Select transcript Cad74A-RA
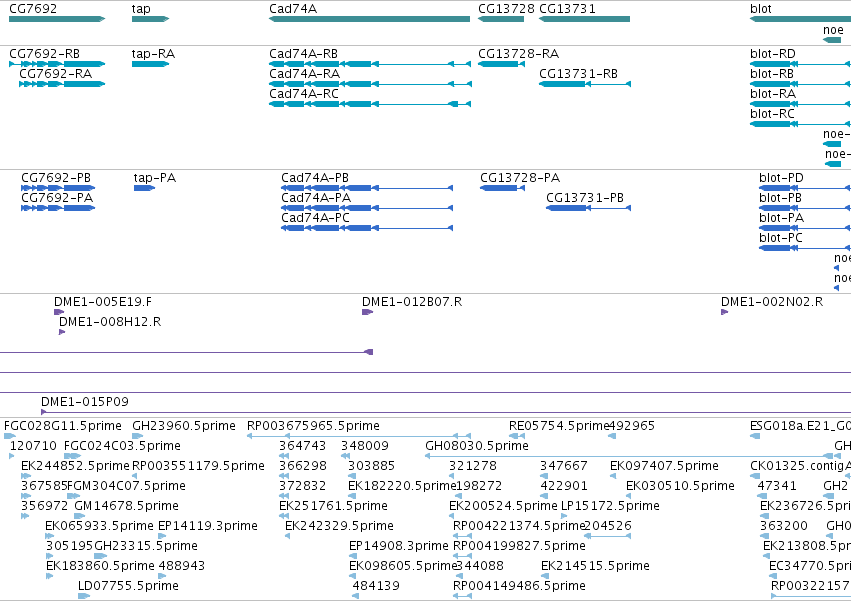Viewport: 851px width, 601px height. coord(370,84)
